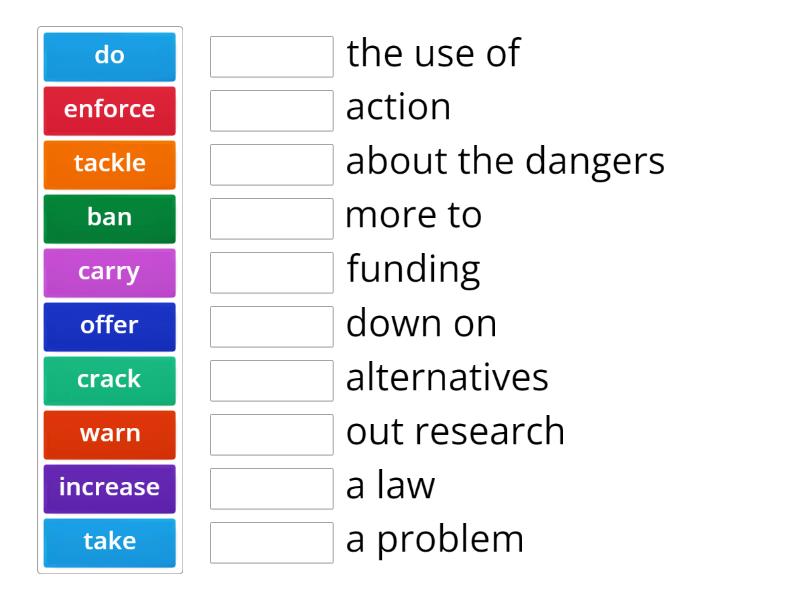
Task: Select the answer box beside 'alternatives'
Action: (271, 381)
